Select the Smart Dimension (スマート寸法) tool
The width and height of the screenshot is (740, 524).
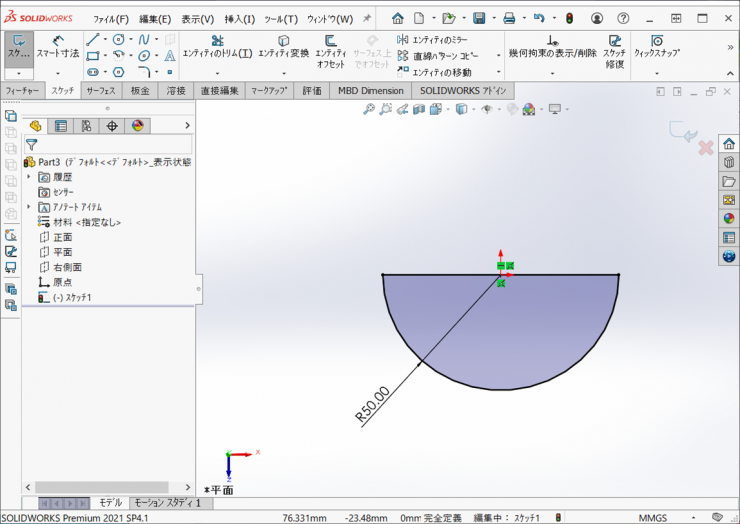[58, 46]
